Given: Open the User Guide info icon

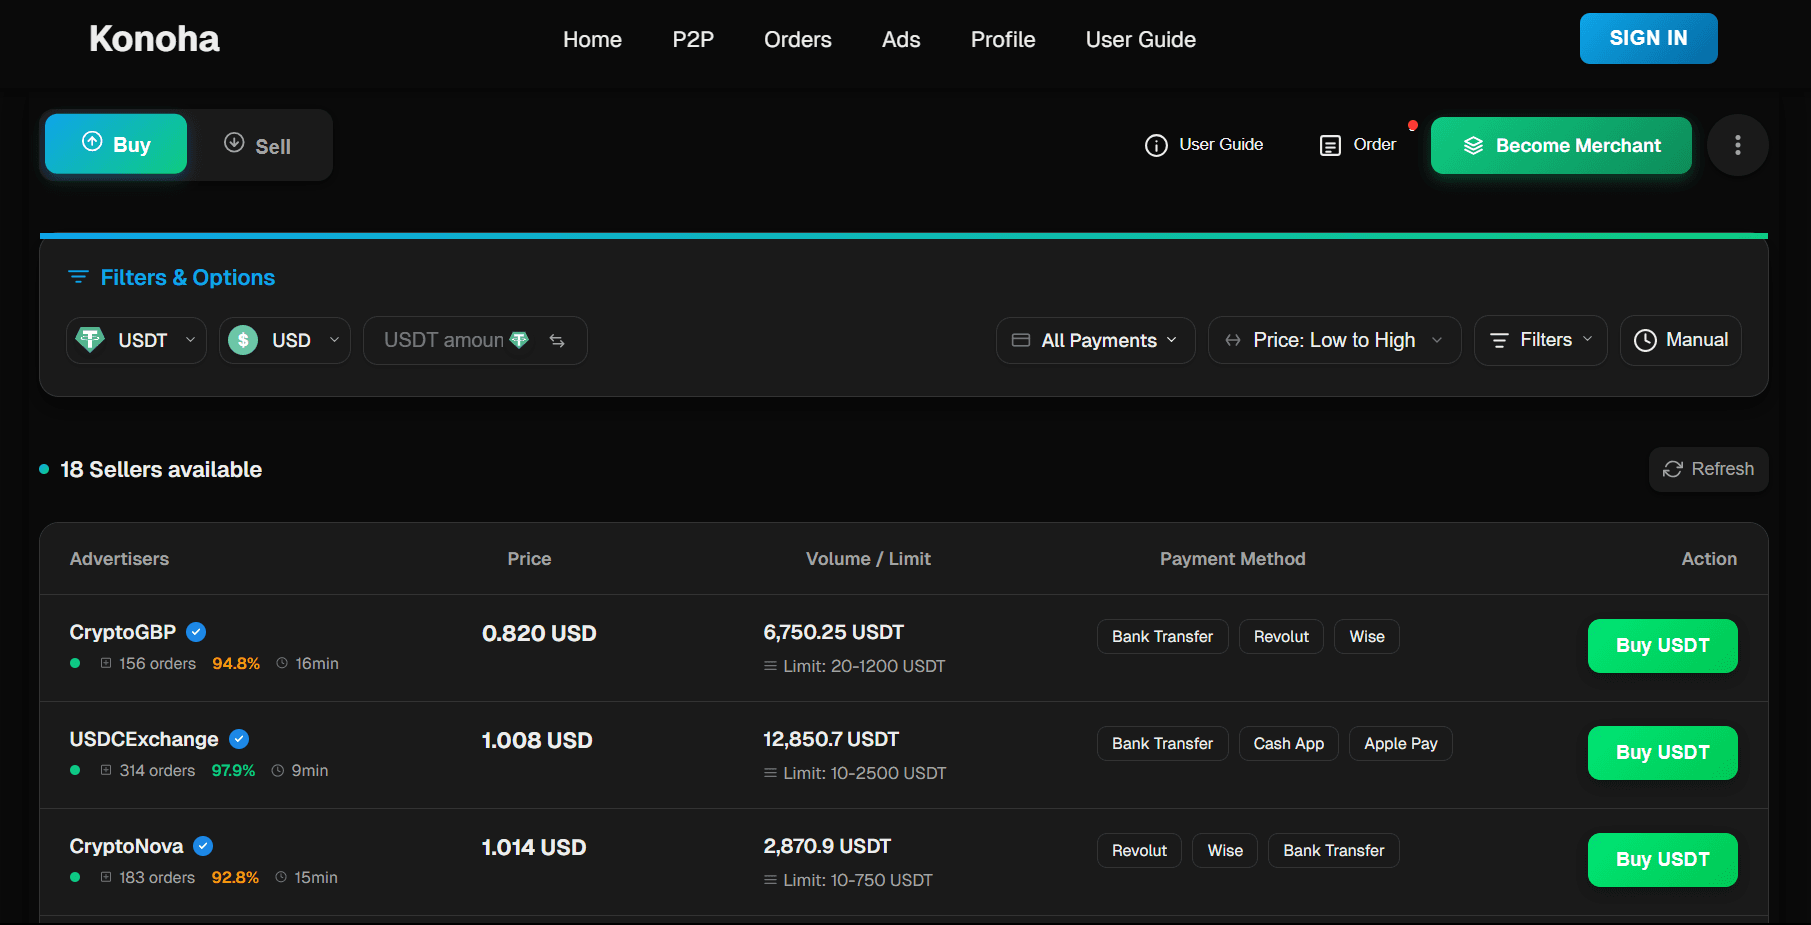Looking at the screenshot, I should (x=1156, y=145).
